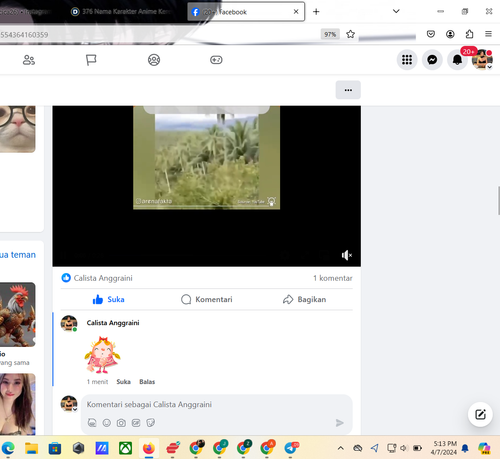Click the 'ua teman' see all friends link
This screenshot has width=500, height=459.
click(x=18, y=255)
